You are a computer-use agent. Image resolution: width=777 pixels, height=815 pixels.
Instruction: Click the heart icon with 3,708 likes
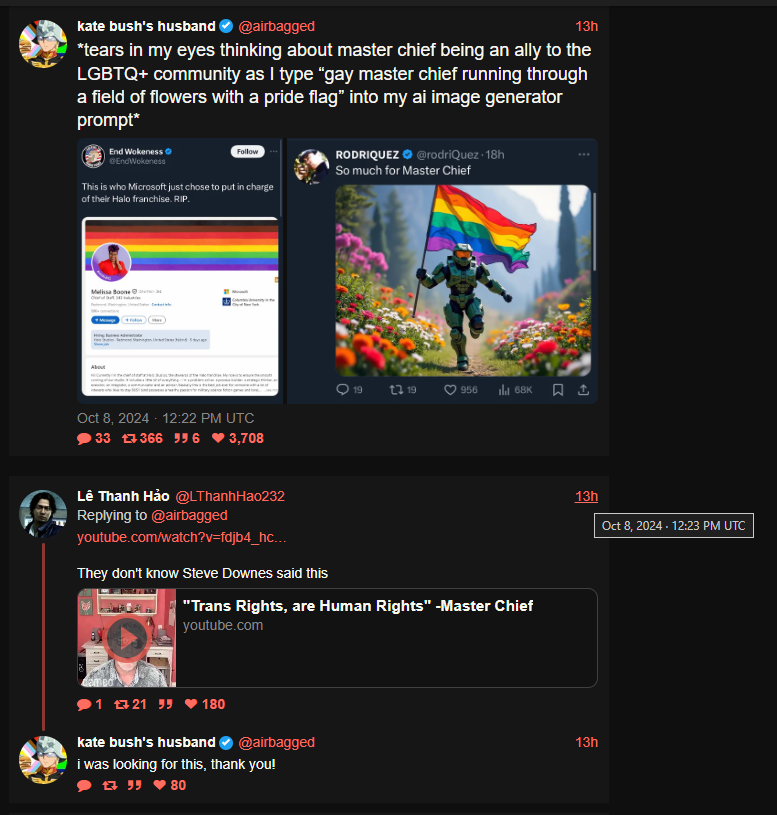[218, 438]
